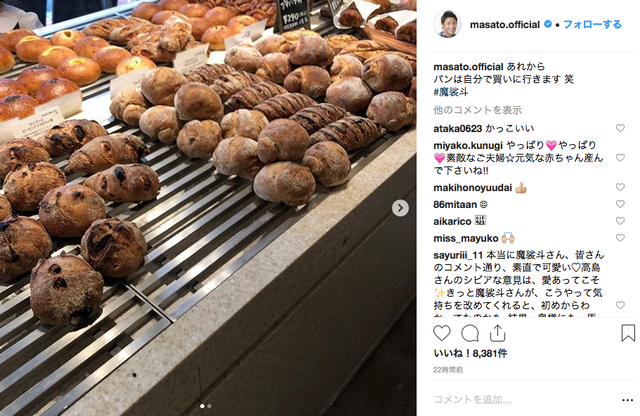Like miyako.kunugi's comment
The image size is (640, 416).
[620, 158]
